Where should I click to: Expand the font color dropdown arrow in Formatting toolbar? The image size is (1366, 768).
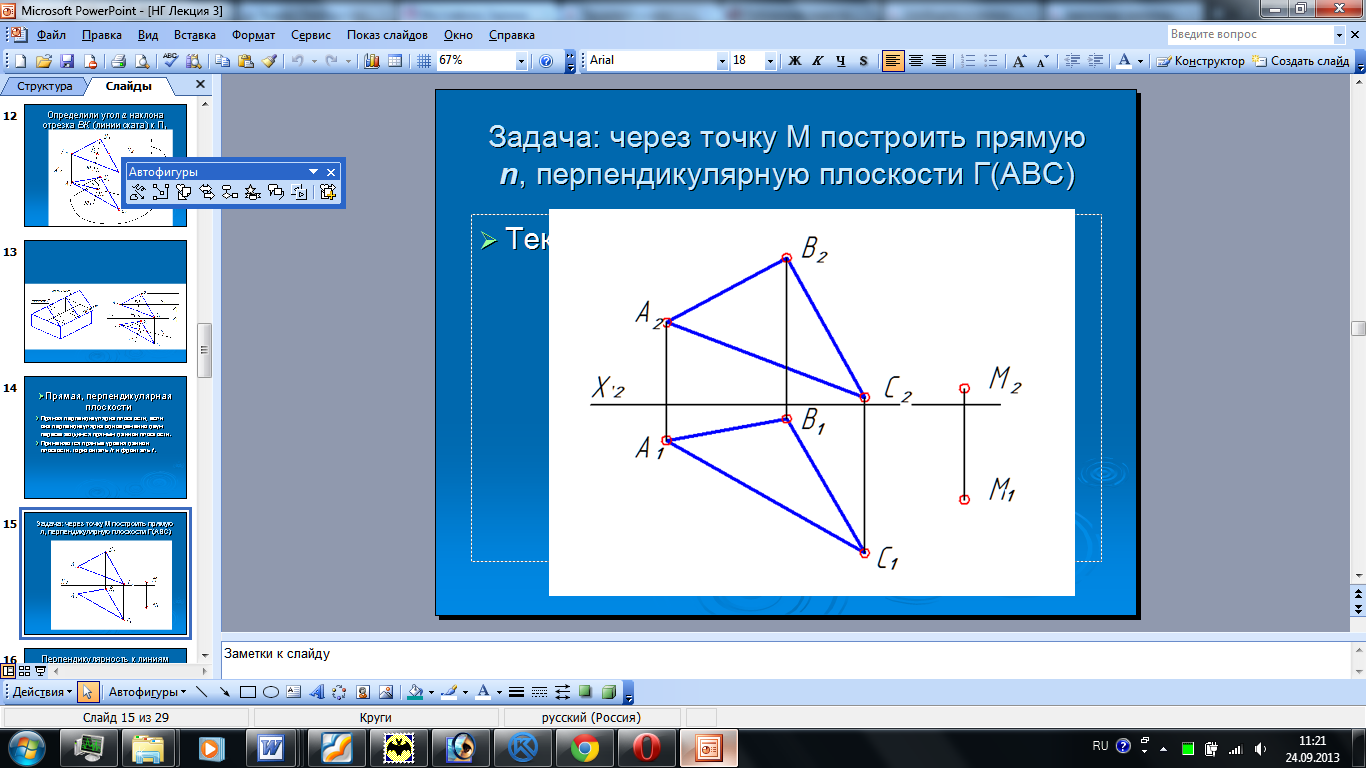pyautogui.click(x=1141, y=61)
